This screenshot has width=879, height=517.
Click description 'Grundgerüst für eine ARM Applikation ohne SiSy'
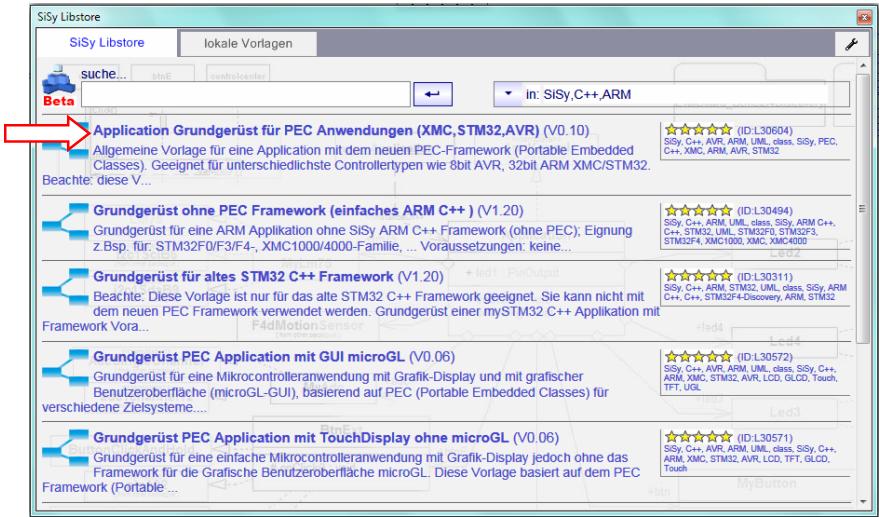click(x=363, y=238)
